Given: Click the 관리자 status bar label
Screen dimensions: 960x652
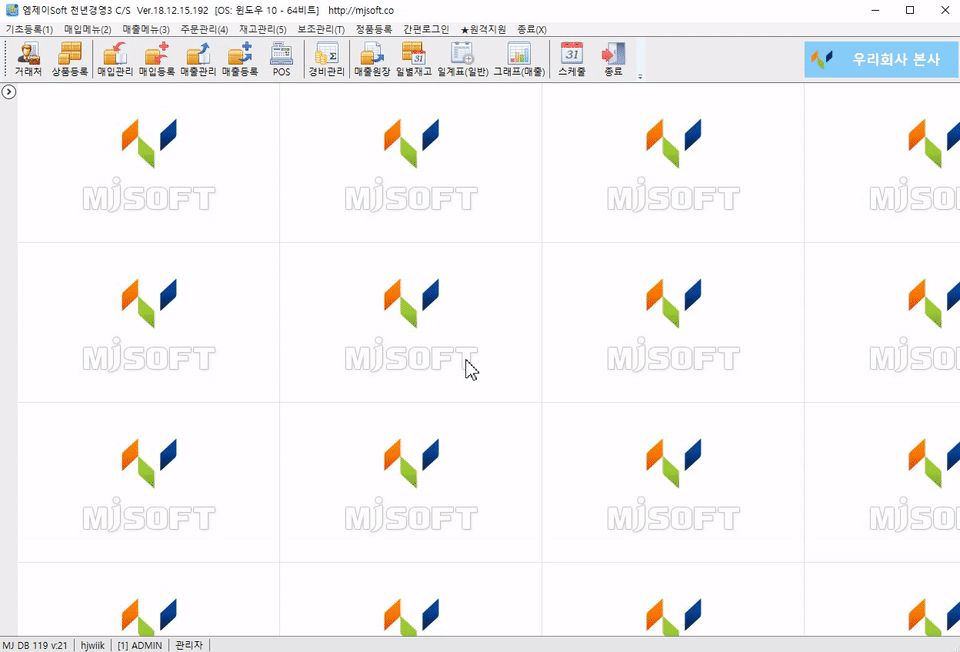Looking at the screenshot, I should pyautogui.click(x=189, y=645).
